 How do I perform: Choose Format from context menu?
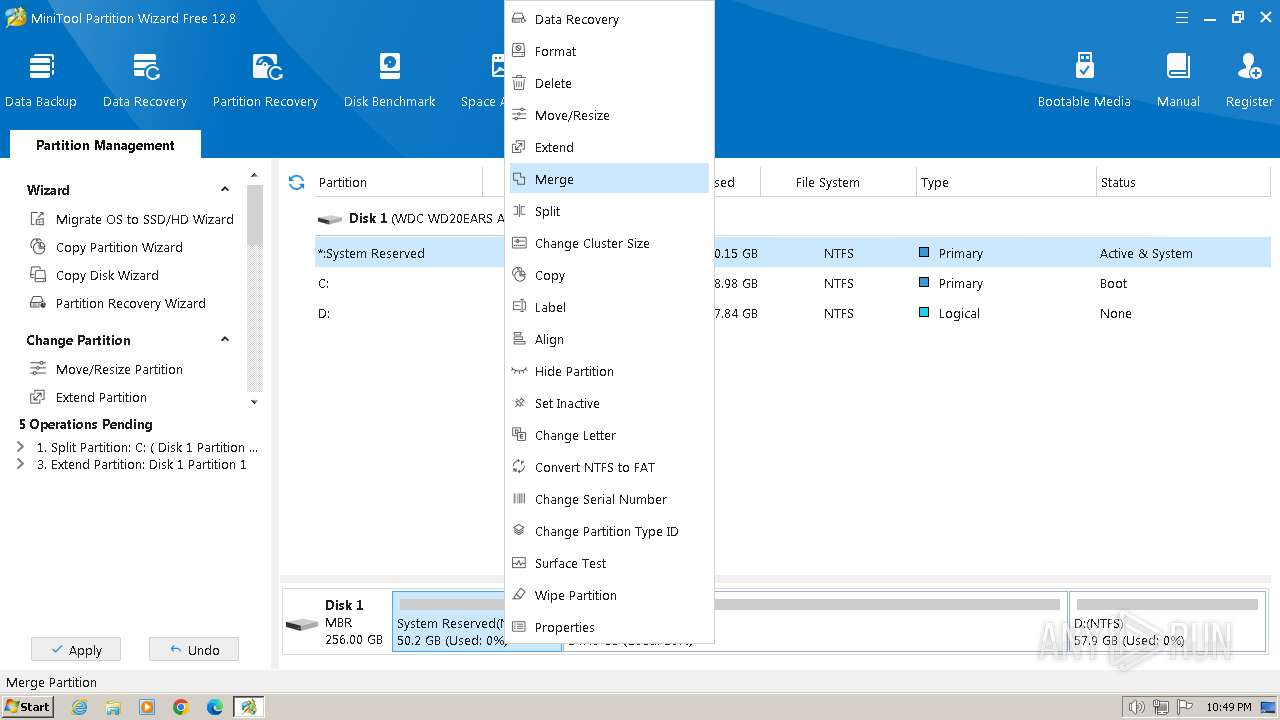pyautogui.click(x=609, y=51)
